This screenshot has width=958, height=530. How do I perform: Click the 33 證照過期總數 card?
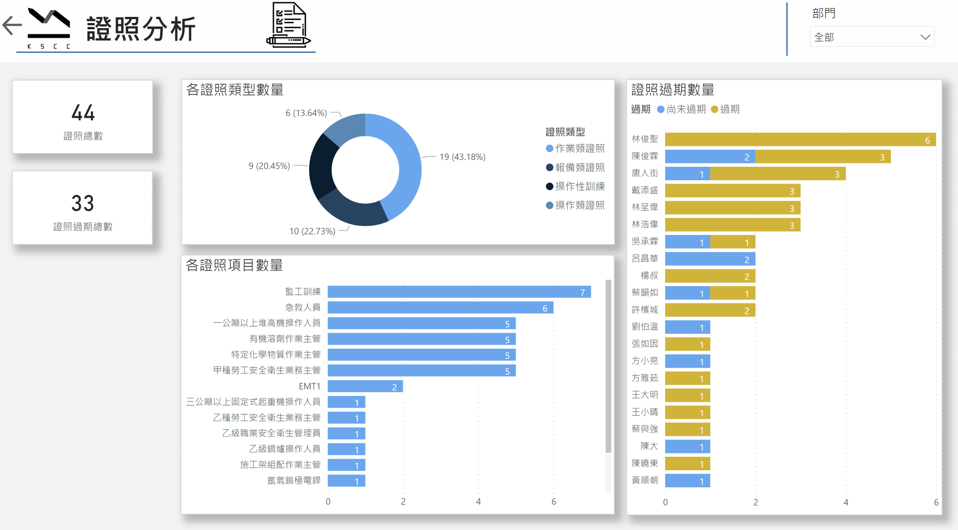click(82, 208)
